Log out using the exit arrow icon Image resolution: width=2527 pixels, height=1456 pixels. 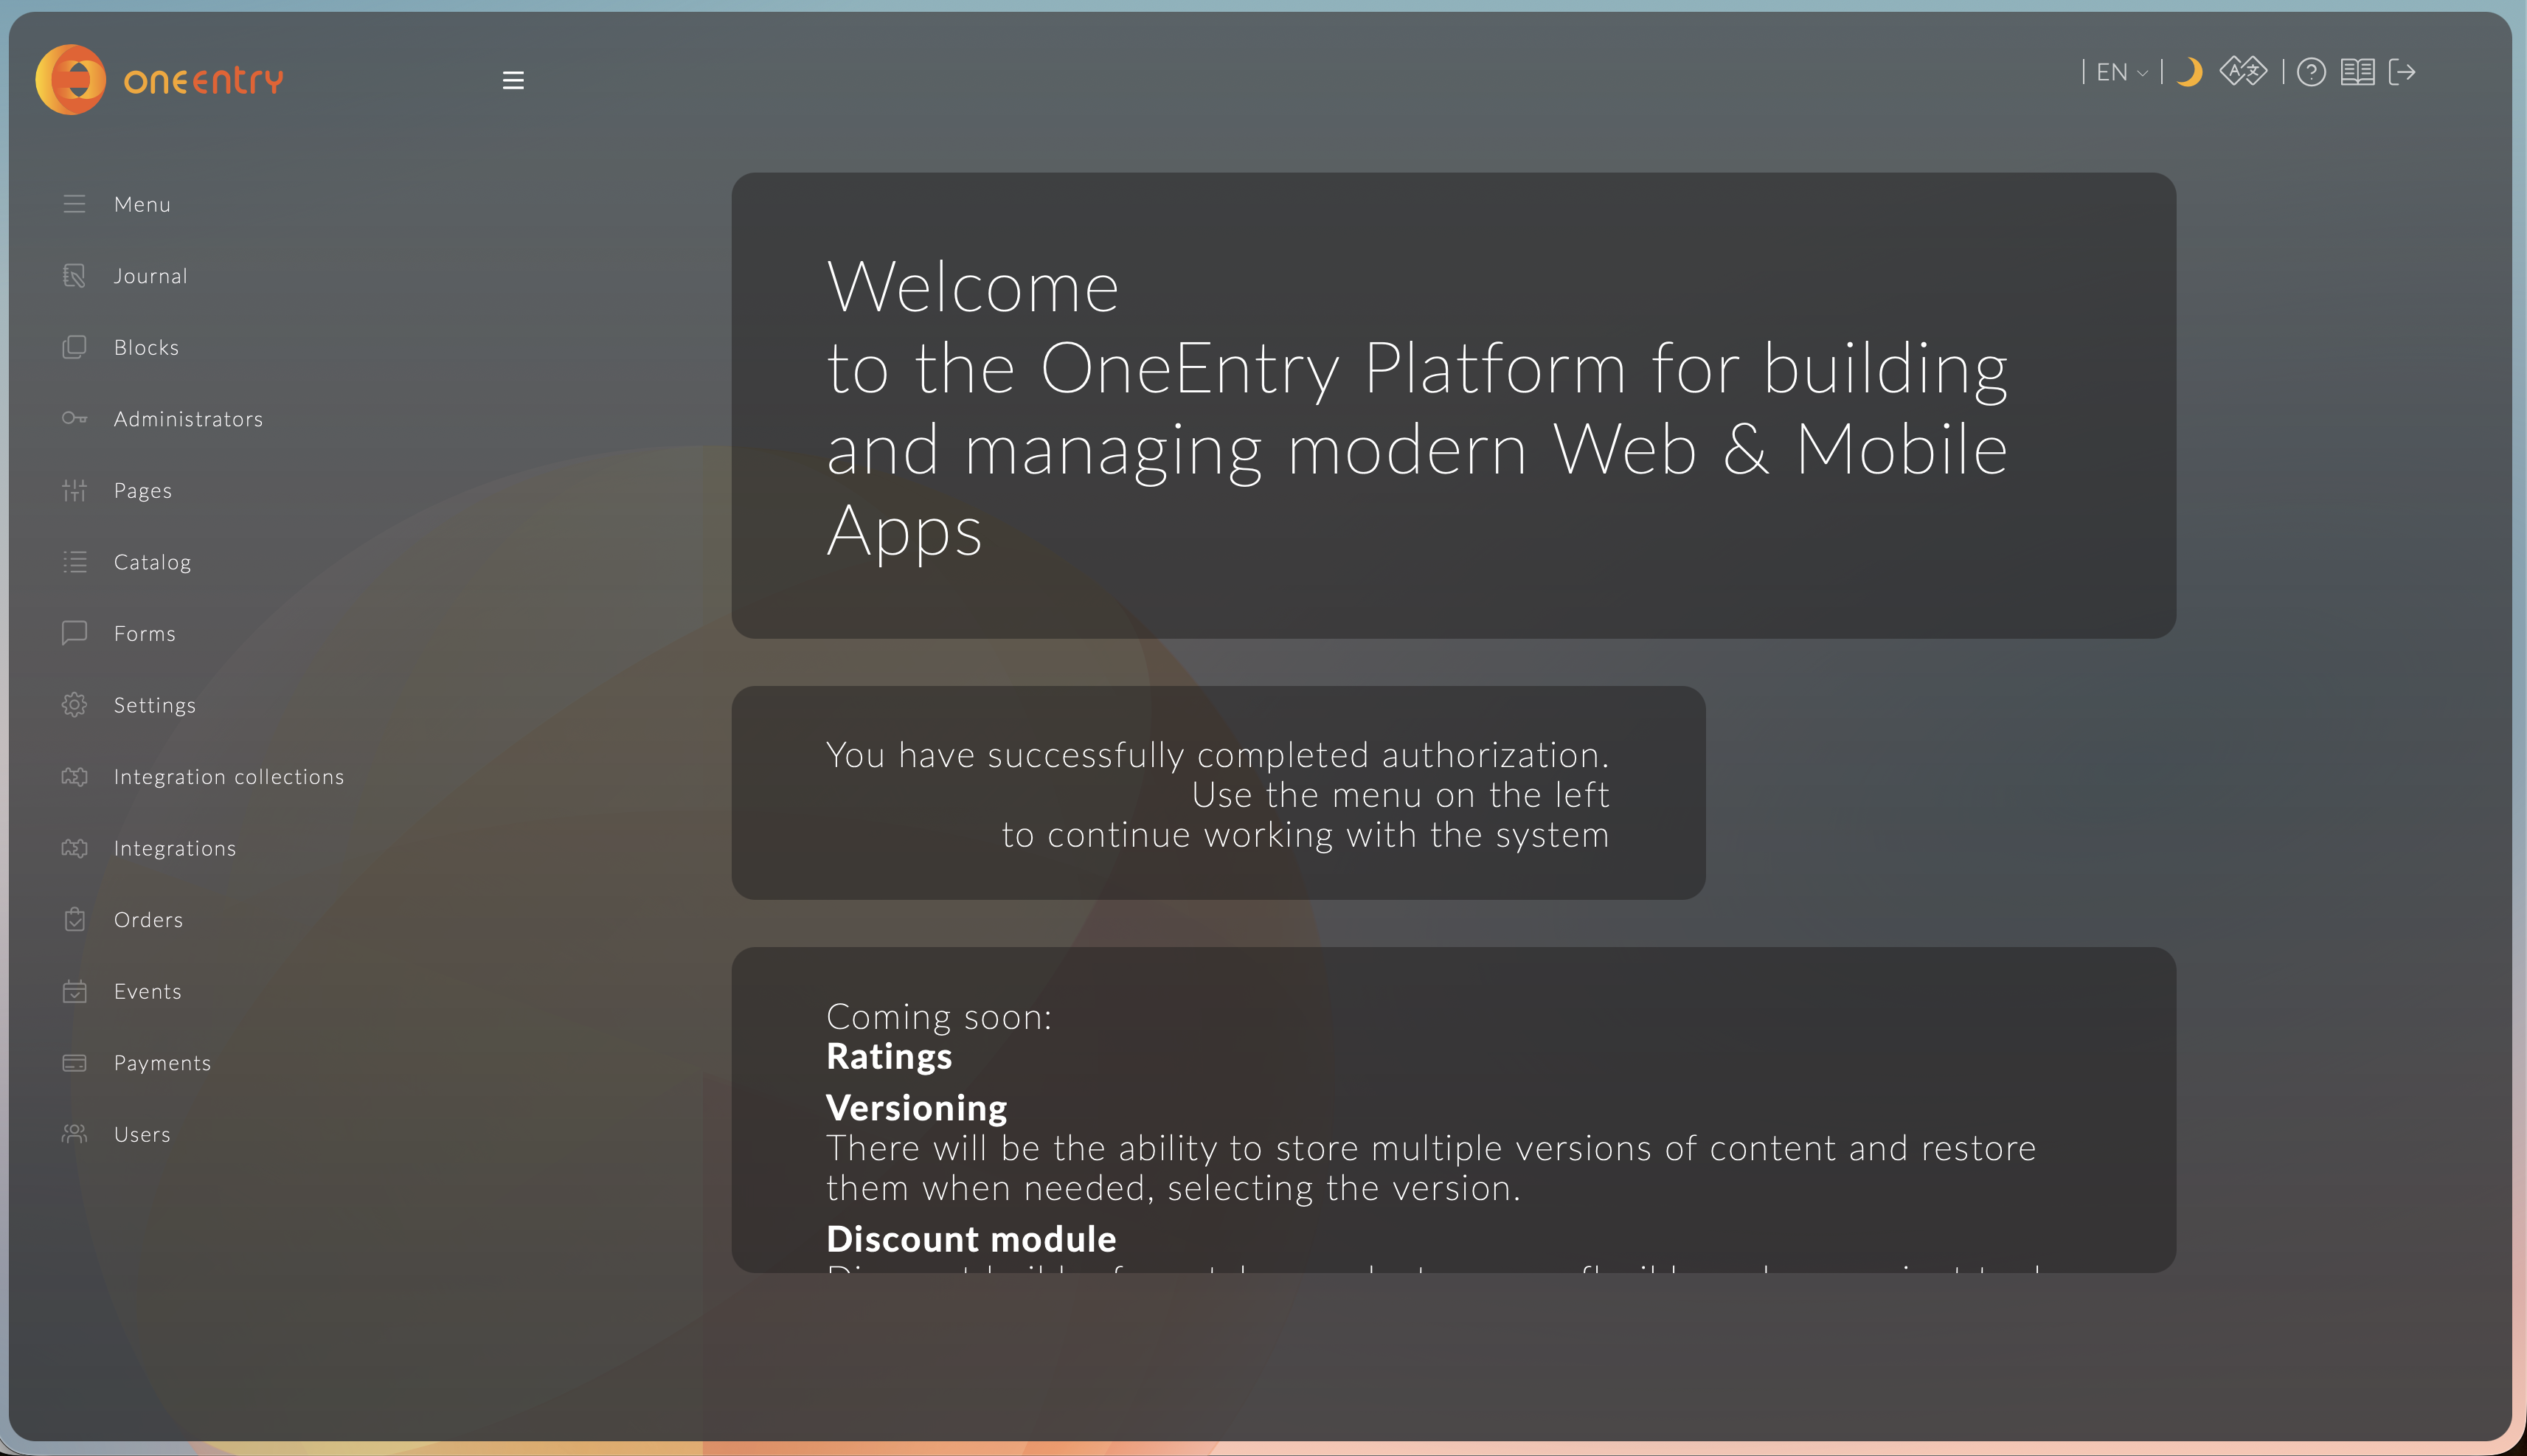pyautogui.click(x=2402, y=72)
